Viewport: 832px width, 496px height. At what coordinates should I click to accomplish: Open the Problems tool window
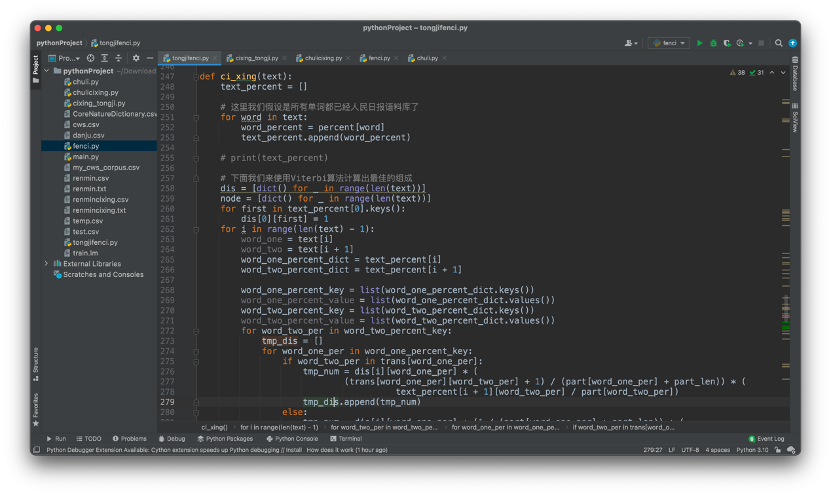pos(129,439)
